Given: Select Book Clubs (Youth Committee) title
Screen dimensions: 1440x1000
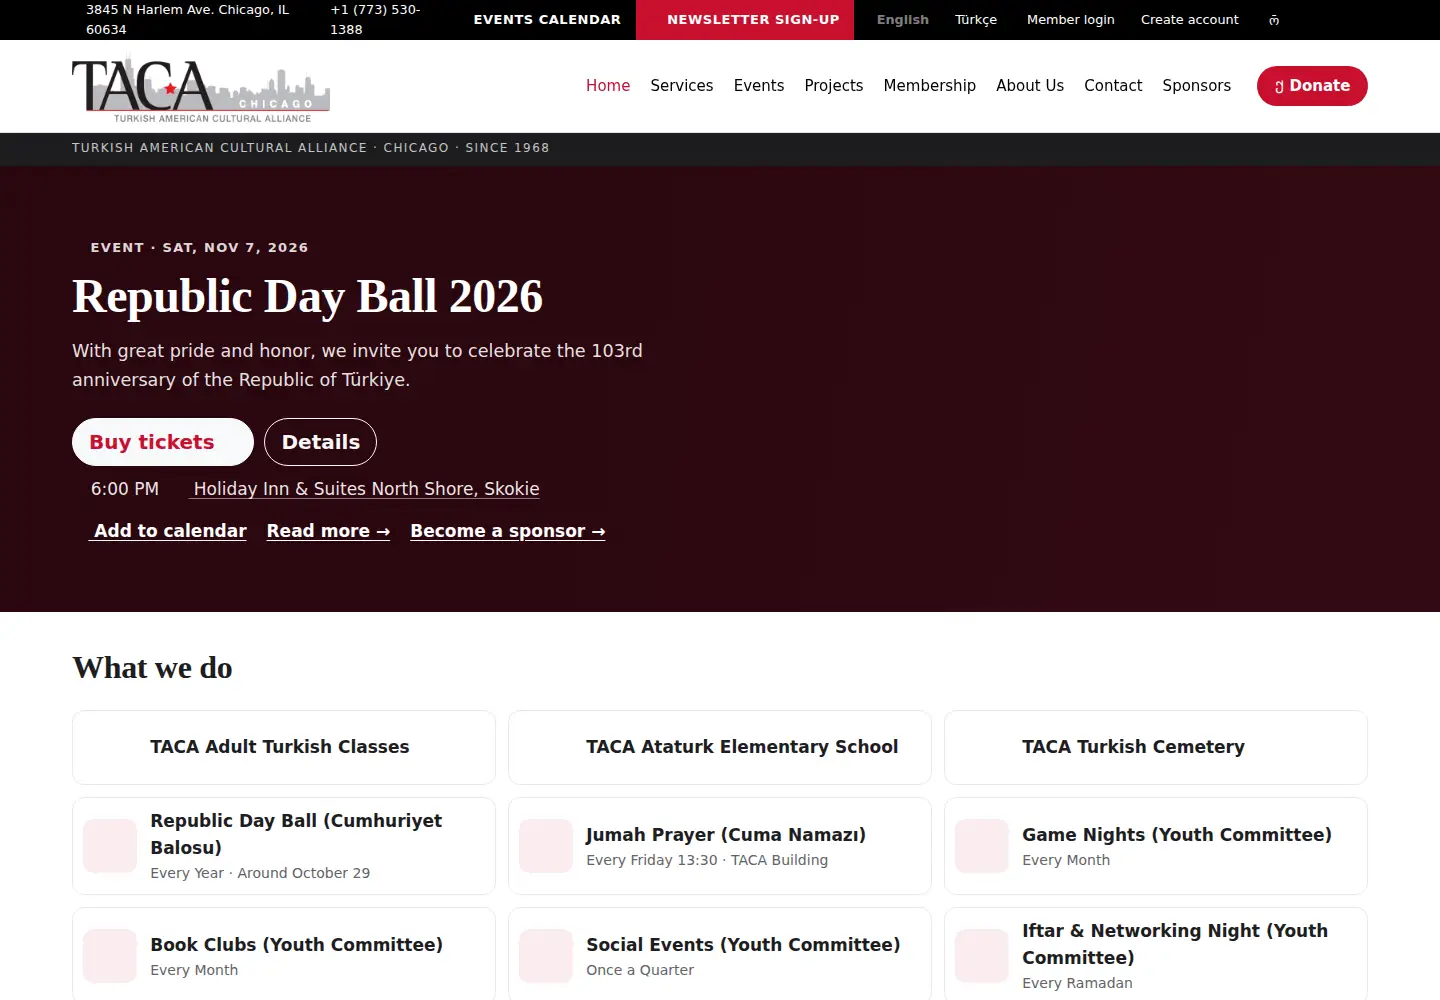Looking at the screenshot, I should tap(297, 945).
